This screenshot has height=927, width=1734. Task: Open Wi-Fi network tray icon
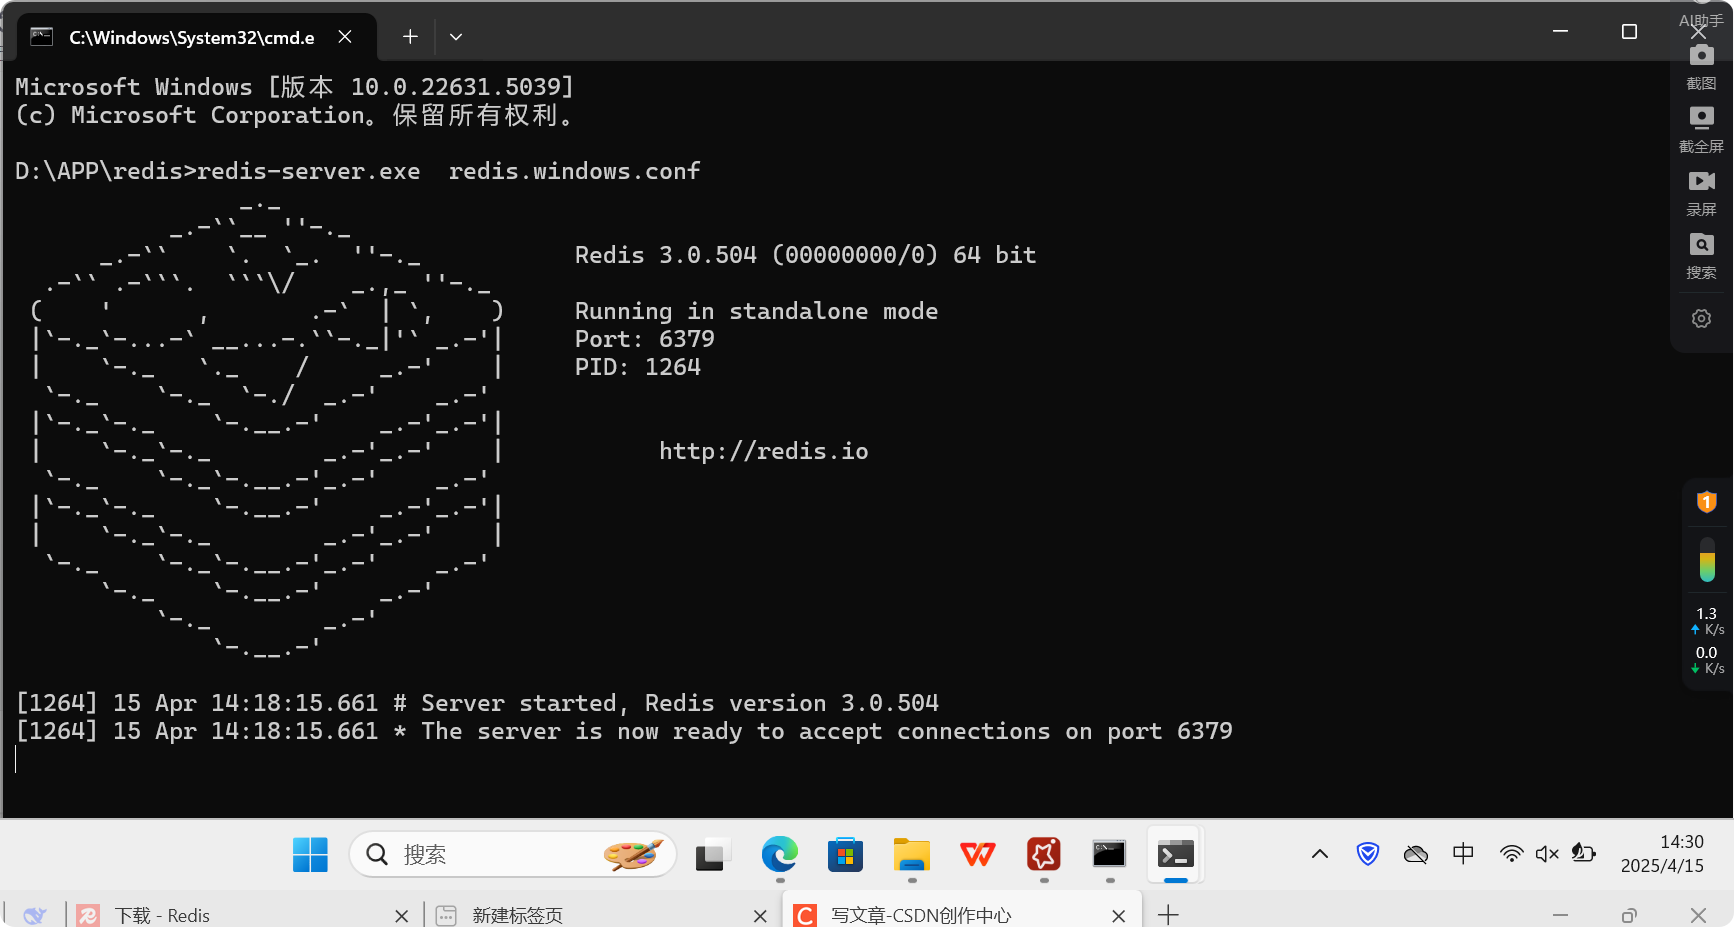(1511, 854)
